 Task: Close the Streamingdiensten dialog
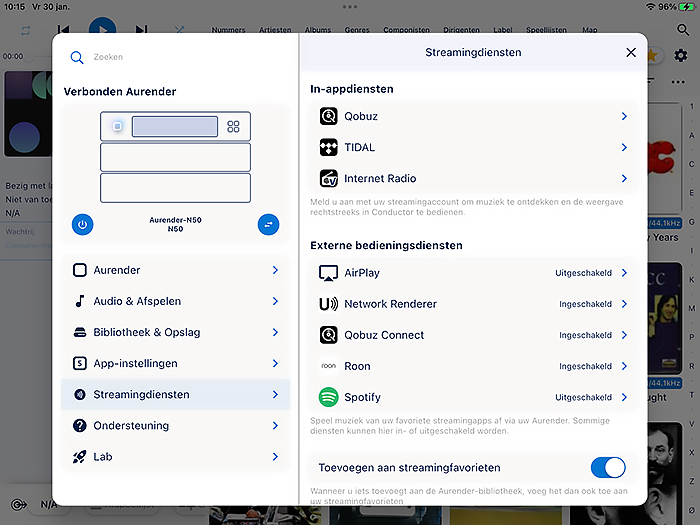(631, 52)
